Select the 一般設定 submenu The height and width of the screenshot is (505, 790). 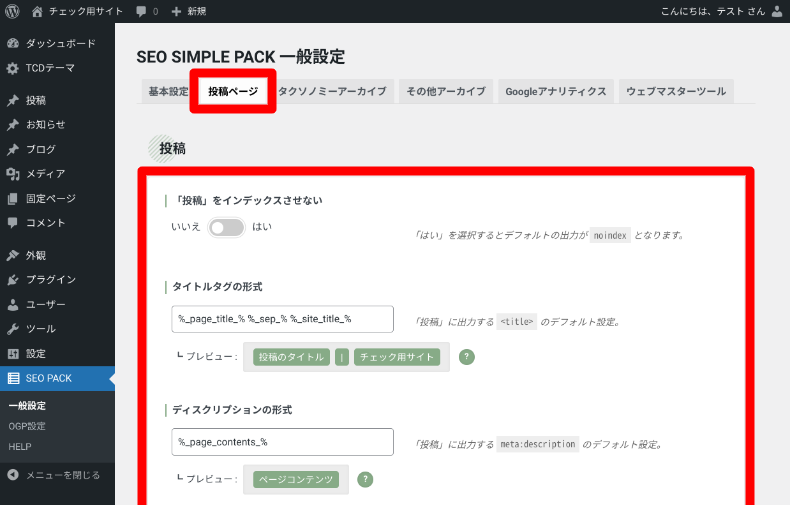(27, 406)
